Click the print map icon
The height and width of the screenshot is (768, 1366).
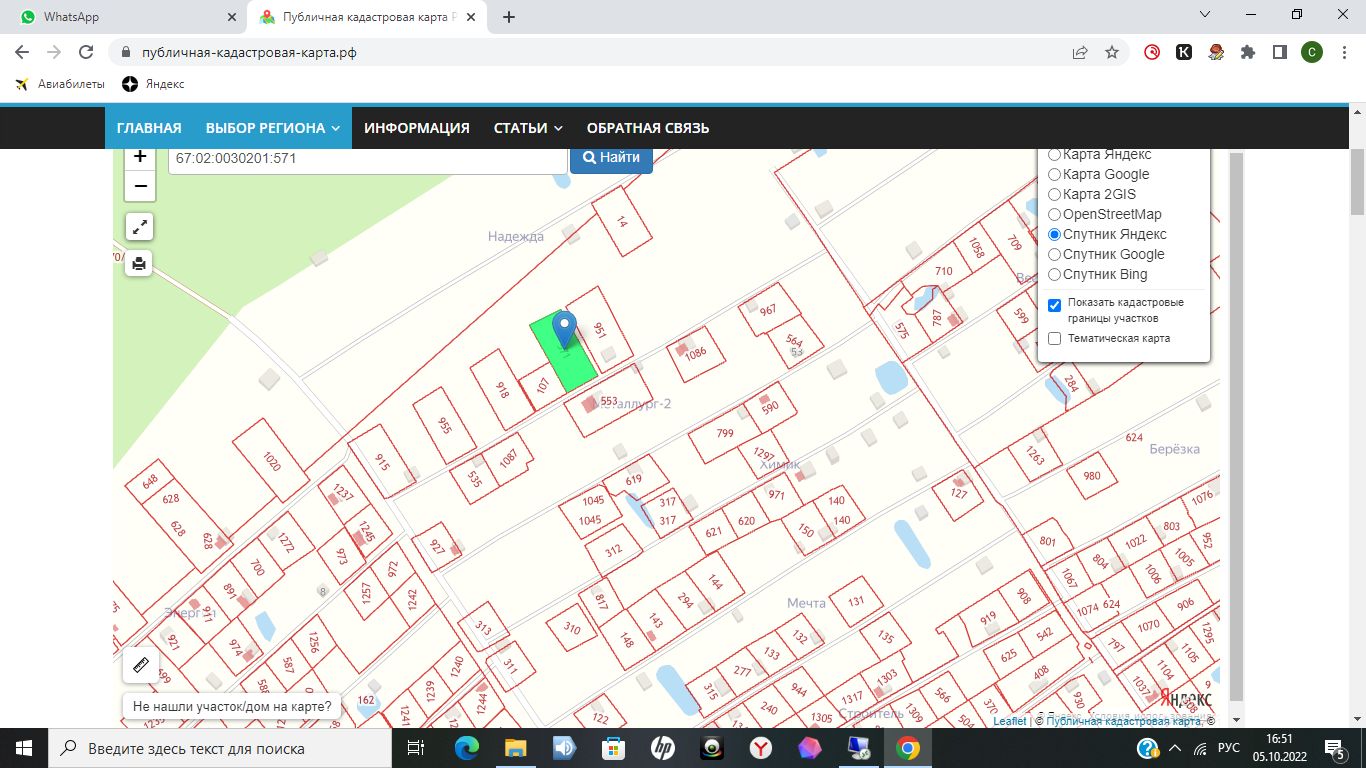(x=140, y=264)
